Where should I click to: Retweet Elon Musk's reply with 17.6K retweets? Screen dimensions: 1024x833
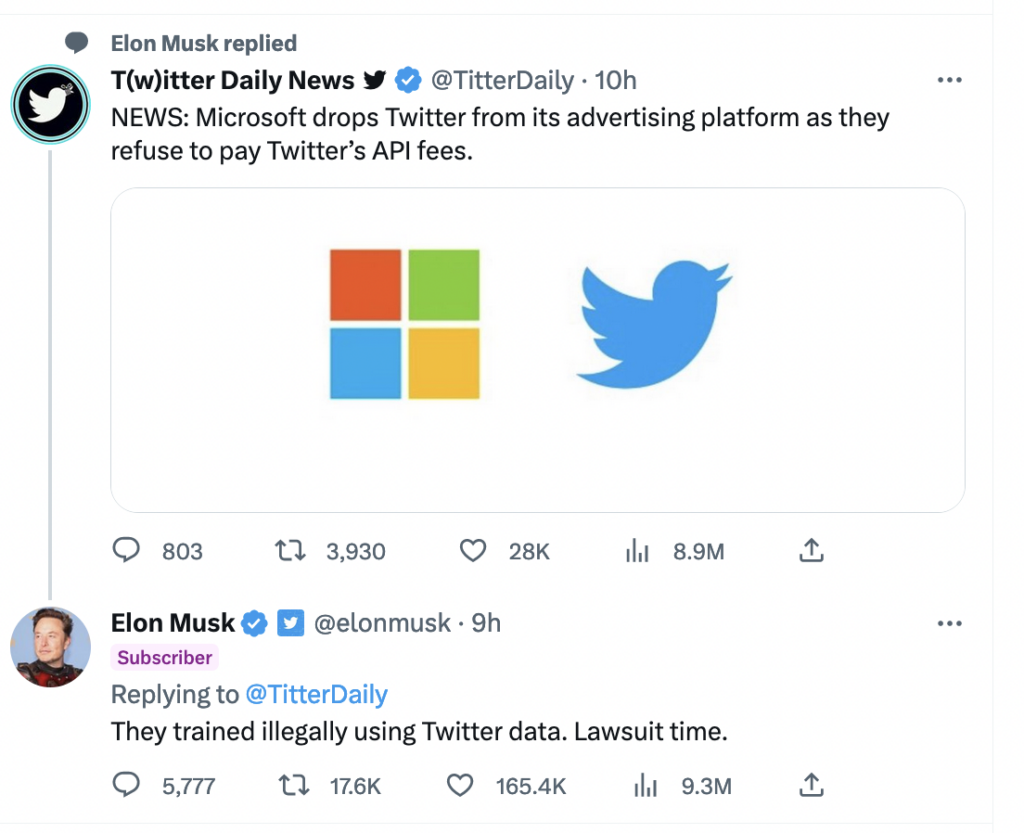click(x=294, y=785)
